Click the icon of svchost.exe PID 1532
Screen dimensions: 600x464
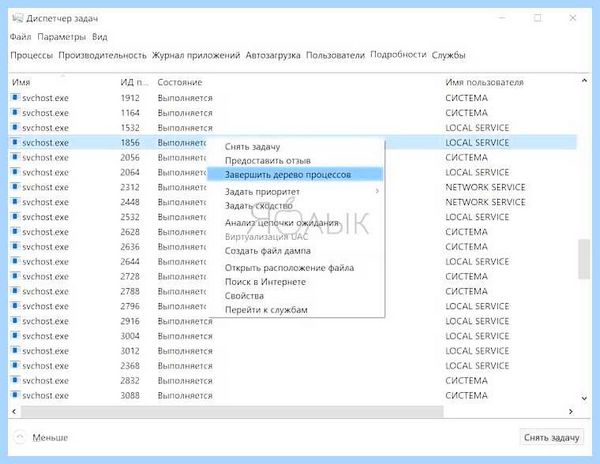(x=15, y=127)
